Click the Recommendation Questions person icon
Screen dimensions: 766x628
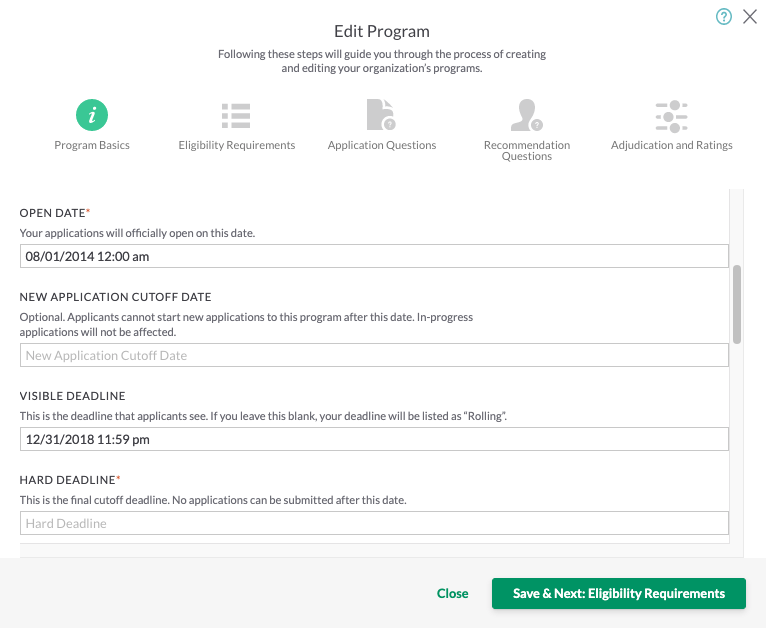(x=526, y=115)
